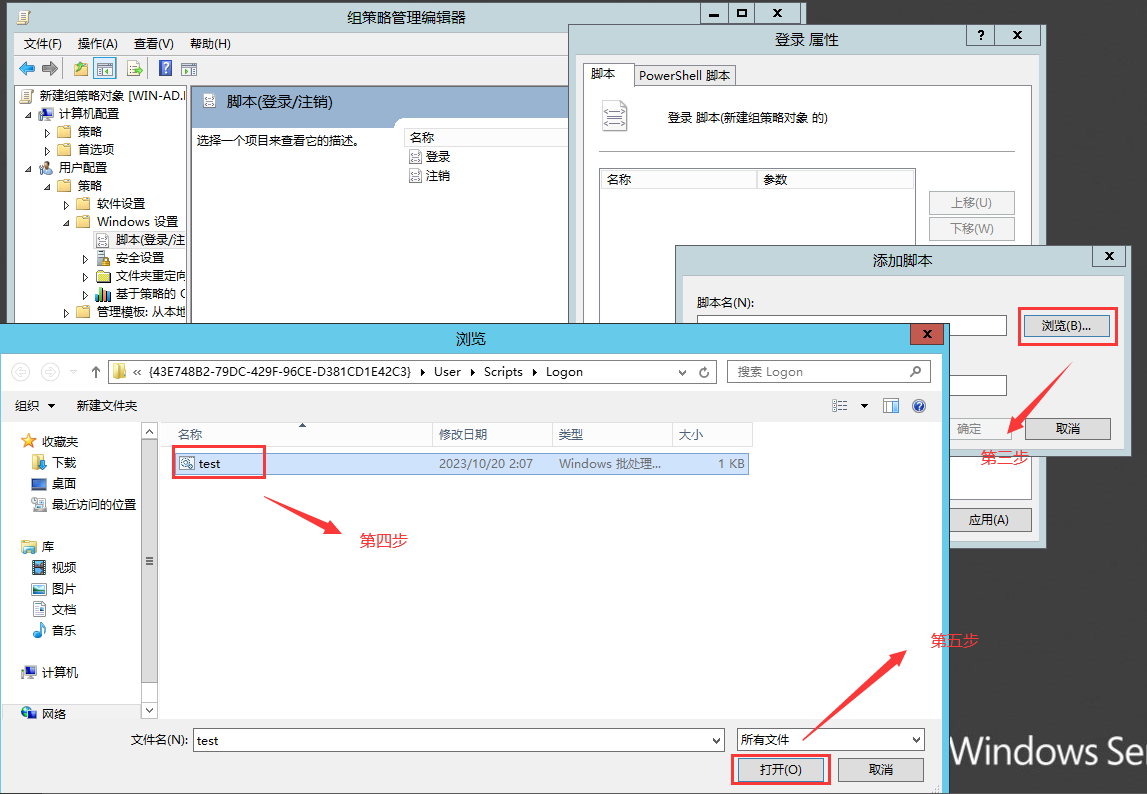This screenshot has width=1147, height=794.
Task: Click the back arrow in the MMC toolbar
Action: 27,69
